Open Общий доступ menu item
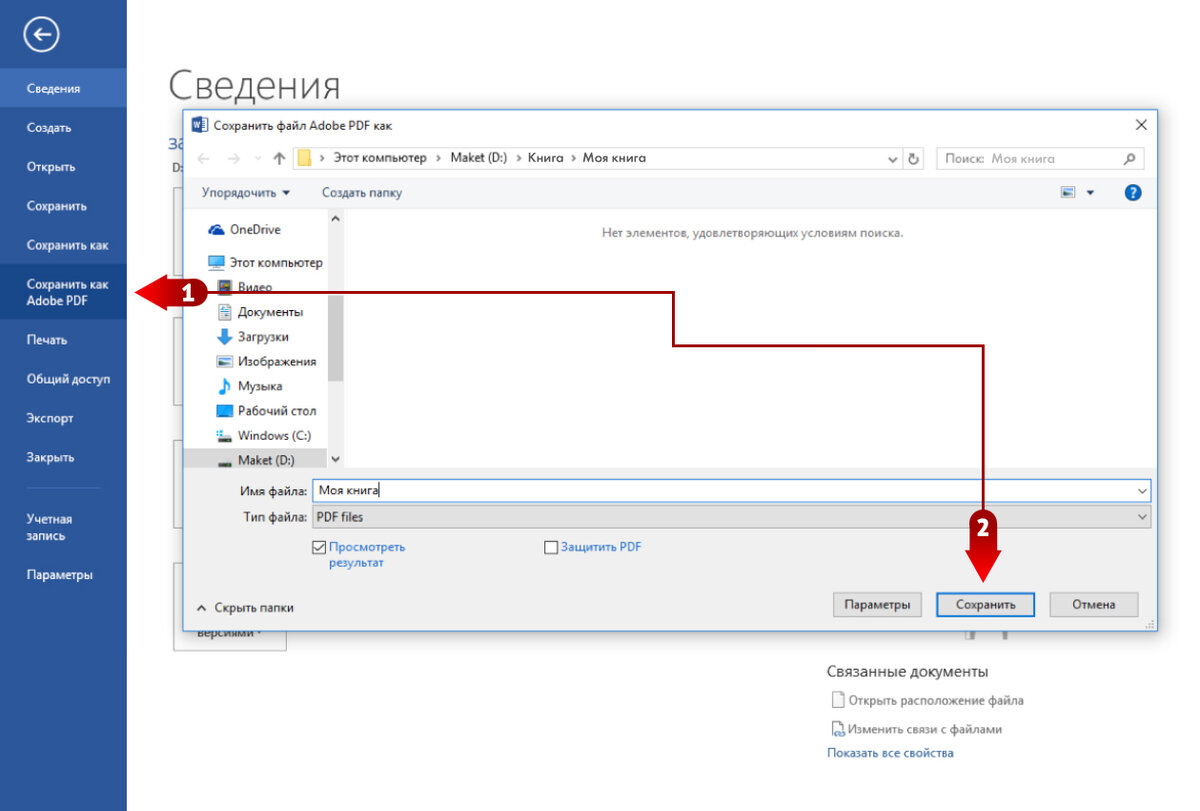Screen dimensions: 1200x811 (63, 379)
